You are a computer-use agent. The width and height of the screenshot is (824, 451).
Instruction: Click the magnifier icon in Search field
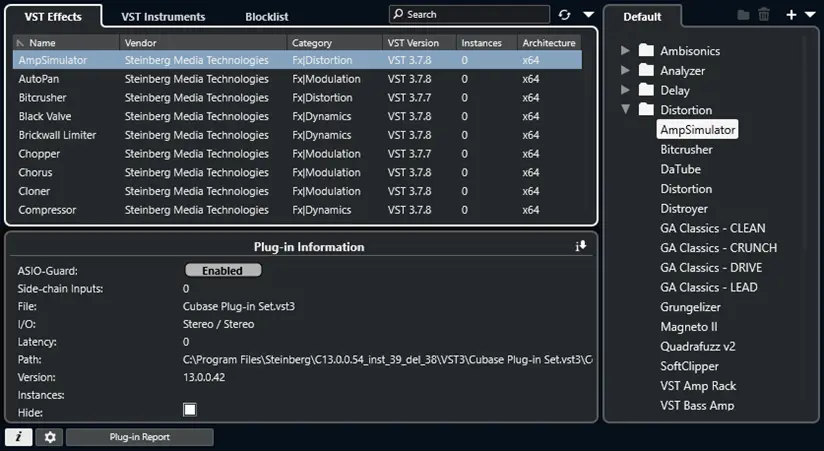(399, 14)
